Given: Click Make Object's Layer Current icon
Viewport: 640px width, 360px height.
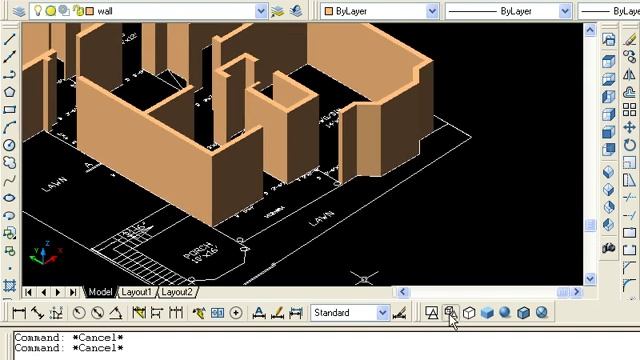Looking at the screenshot, I should 278,11.
